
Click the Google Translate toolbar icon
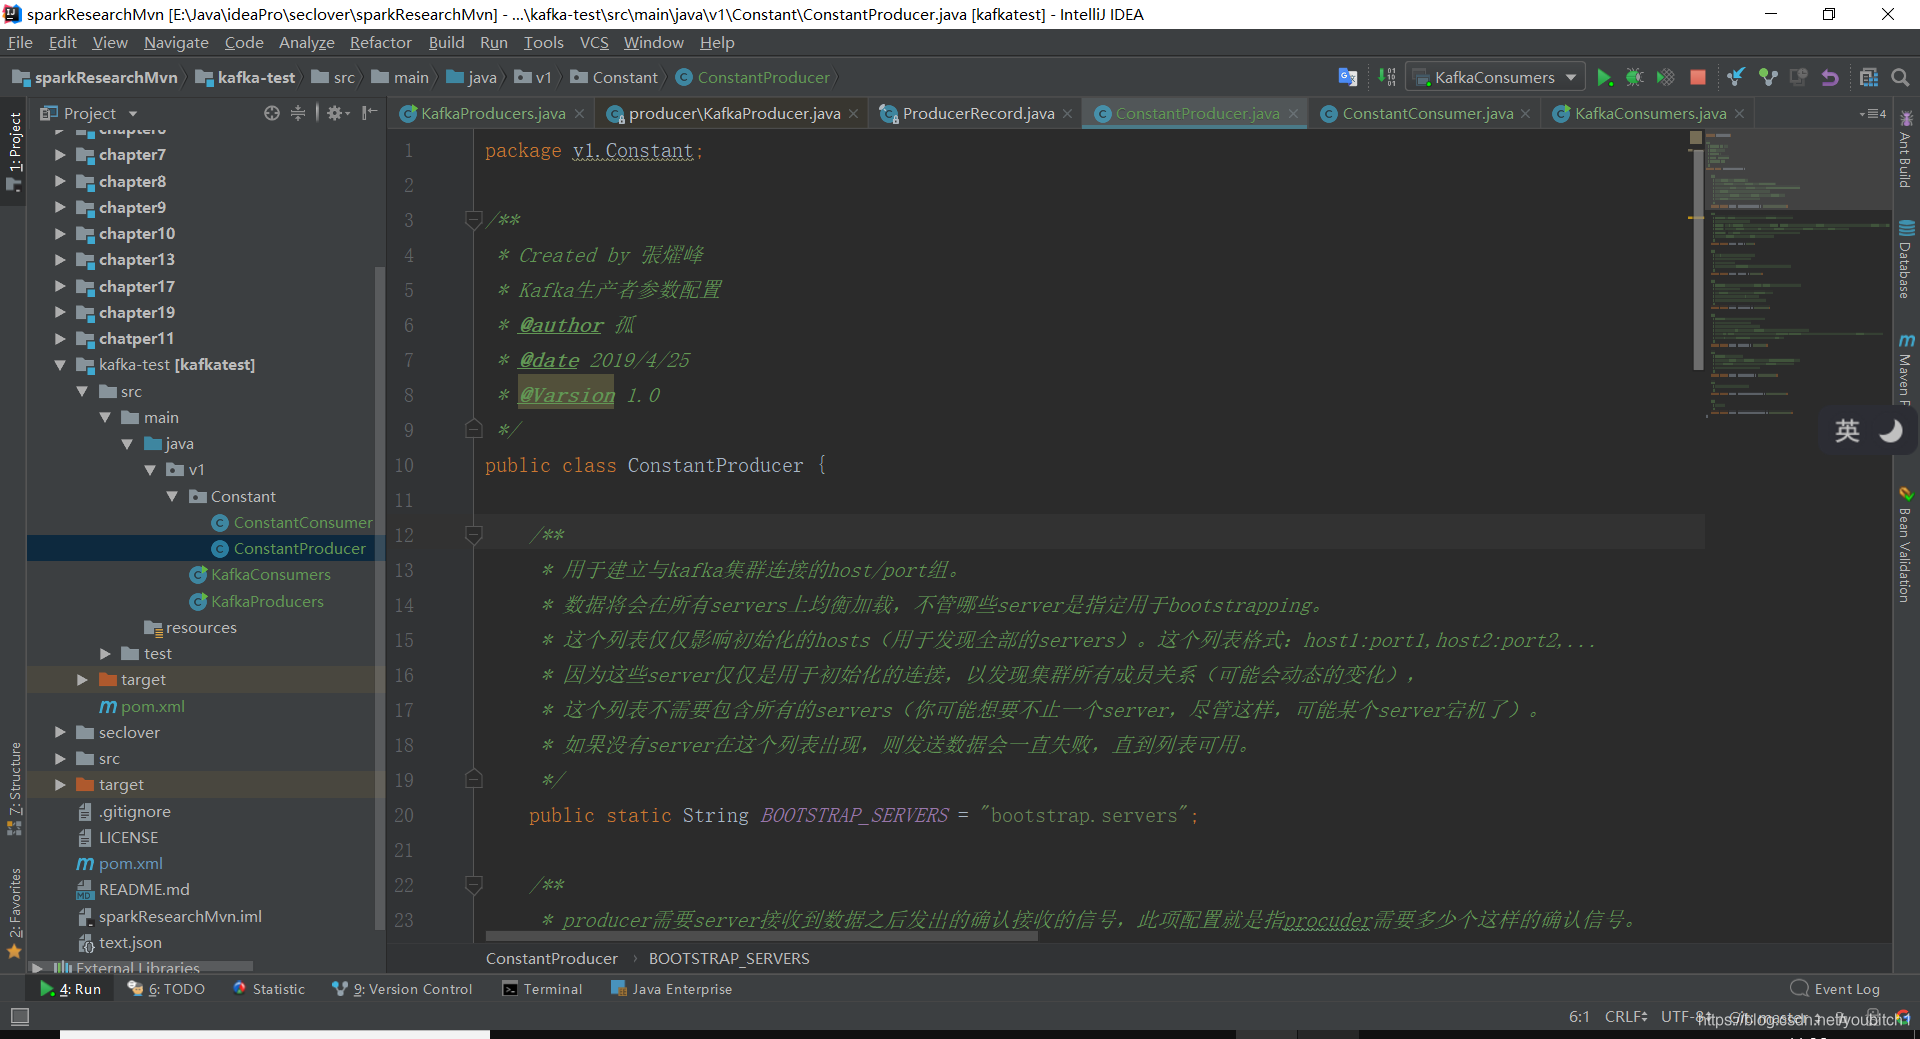(1347, 77)
